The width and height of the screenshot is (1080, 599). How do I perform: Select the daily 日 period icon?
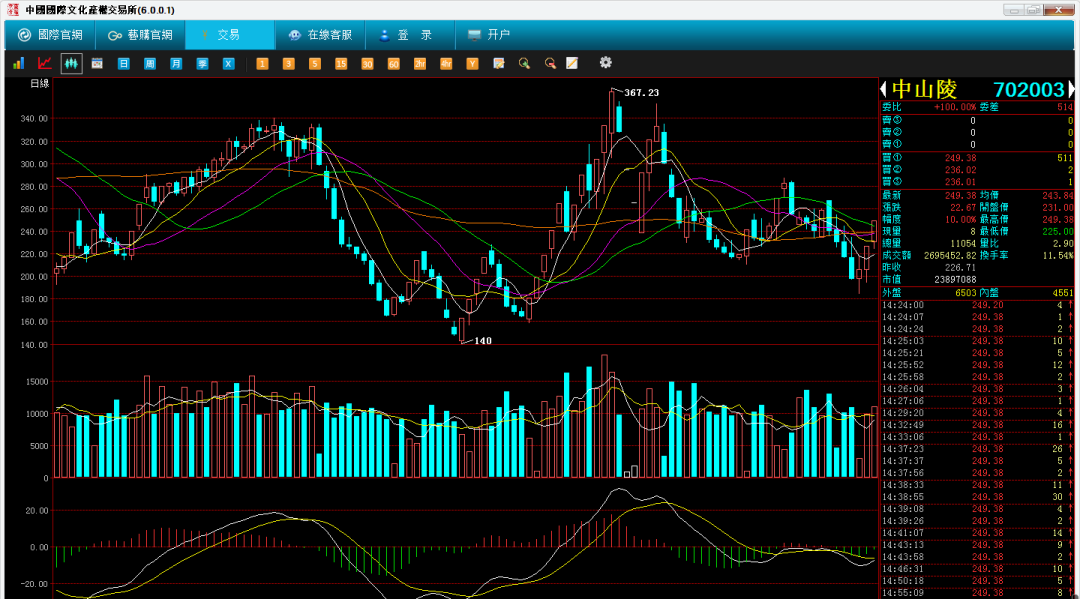pyautogui.click(x=123, y=63)
